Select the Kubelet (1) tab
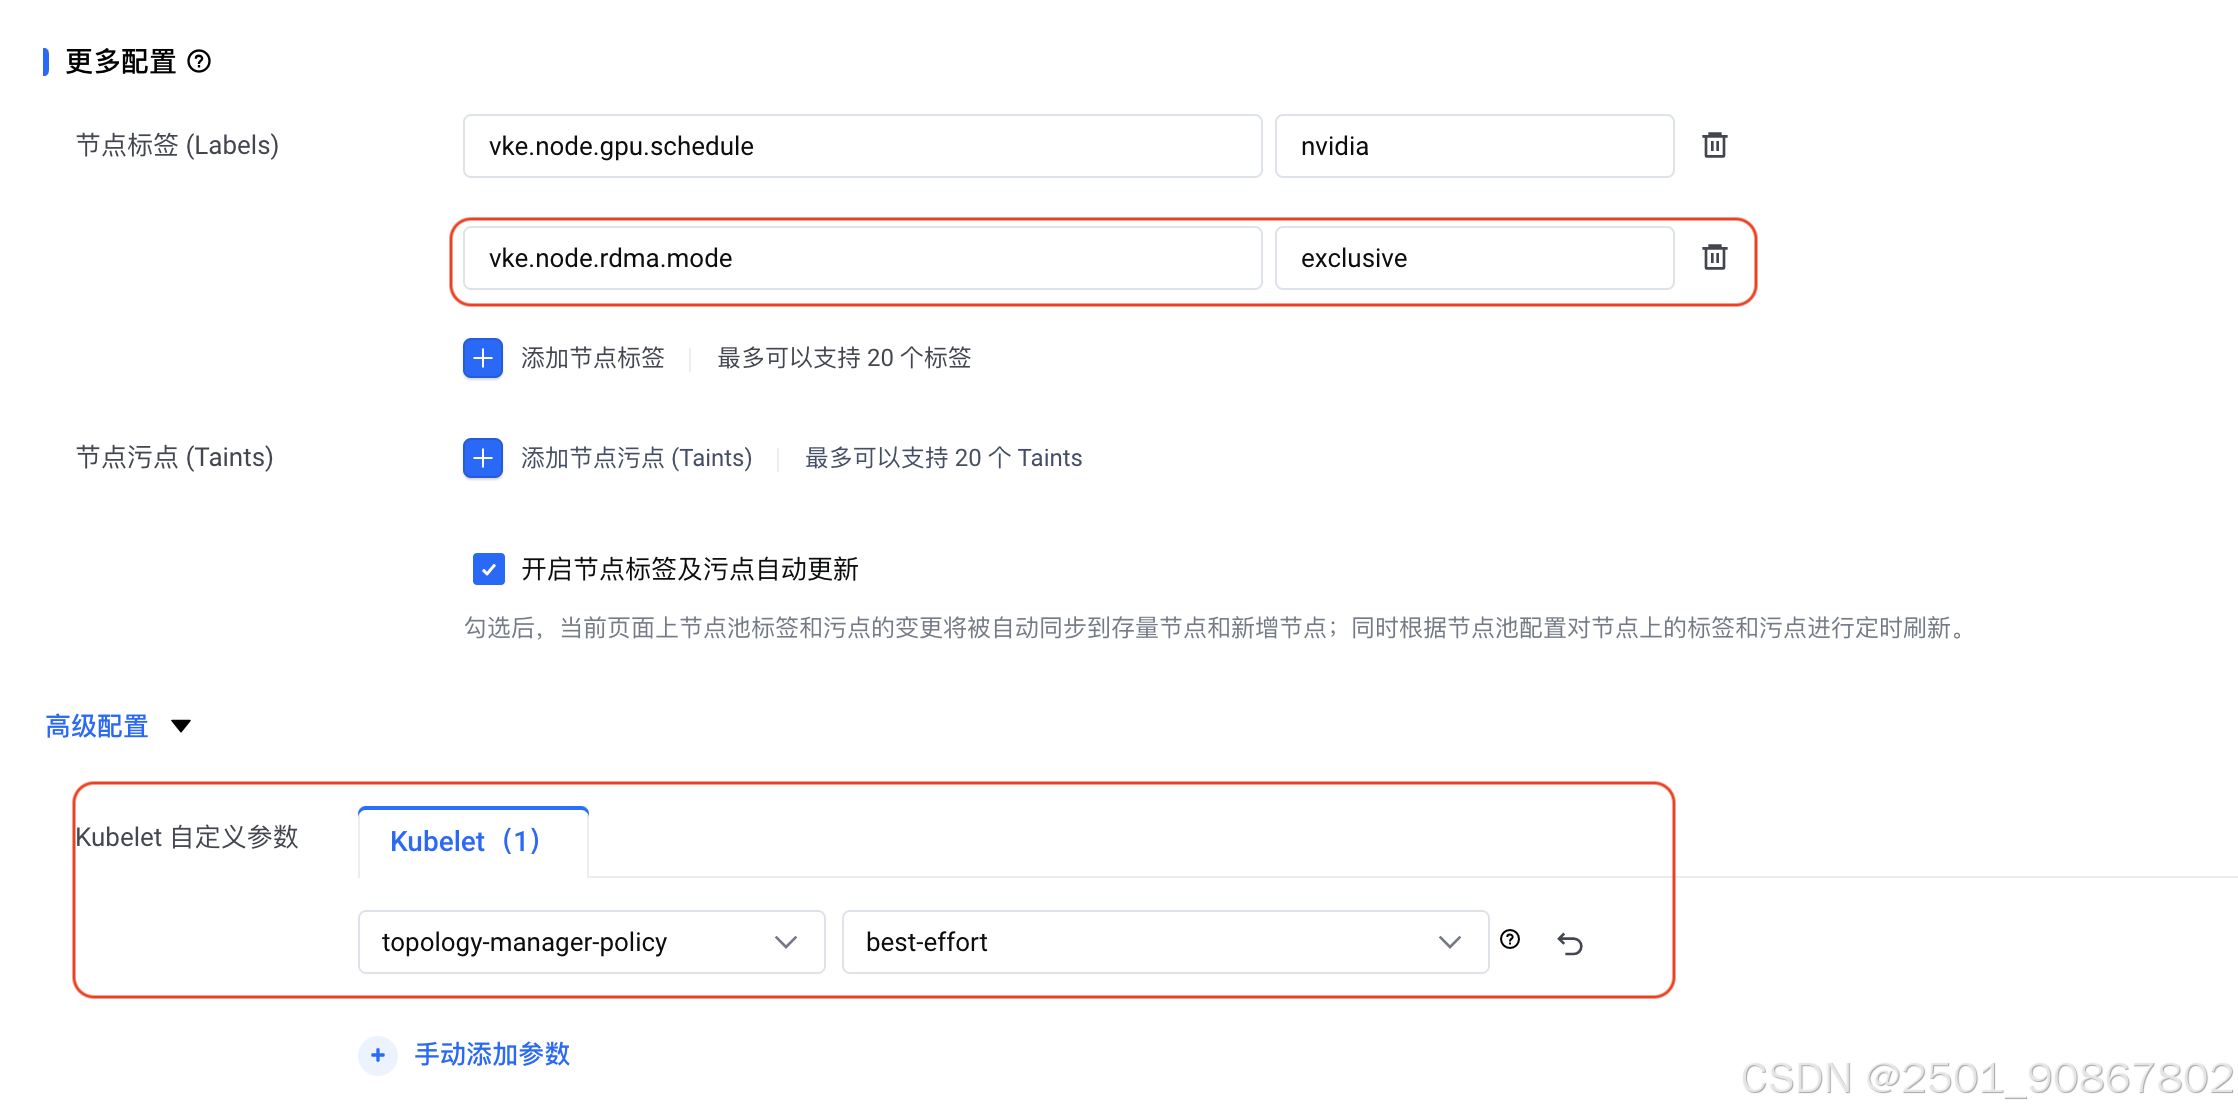This screenshot has height=1114, width=2238. pyautogui.click(x=466, y=842)
